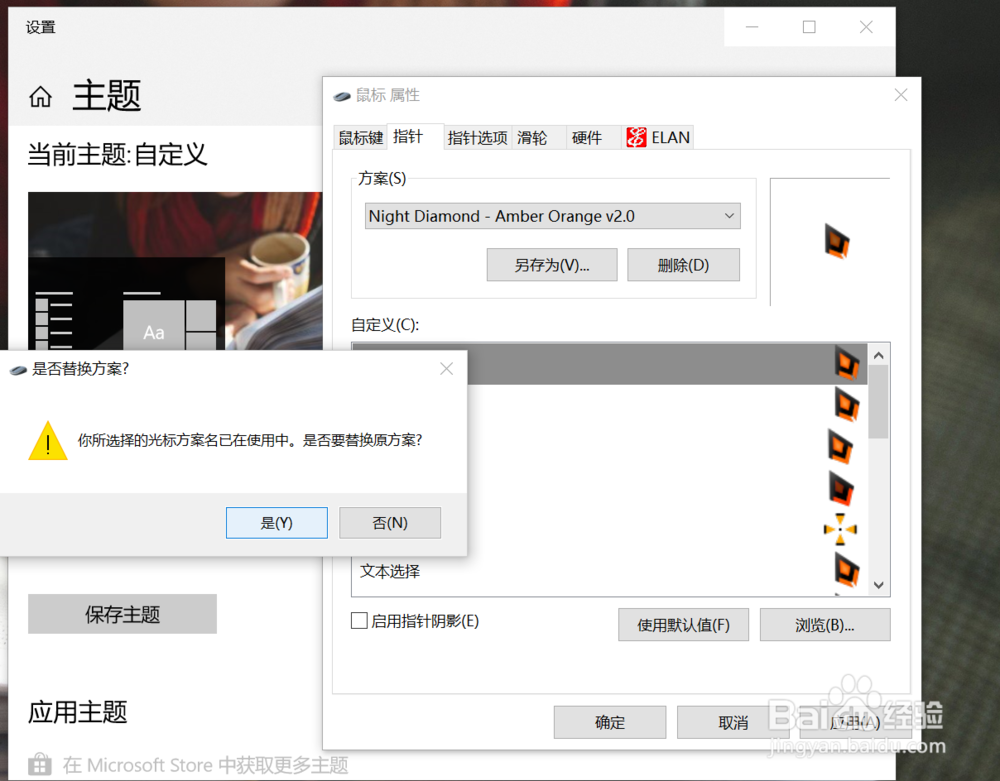Enable the 启用指针阴影 checkbox

(358, 620)
